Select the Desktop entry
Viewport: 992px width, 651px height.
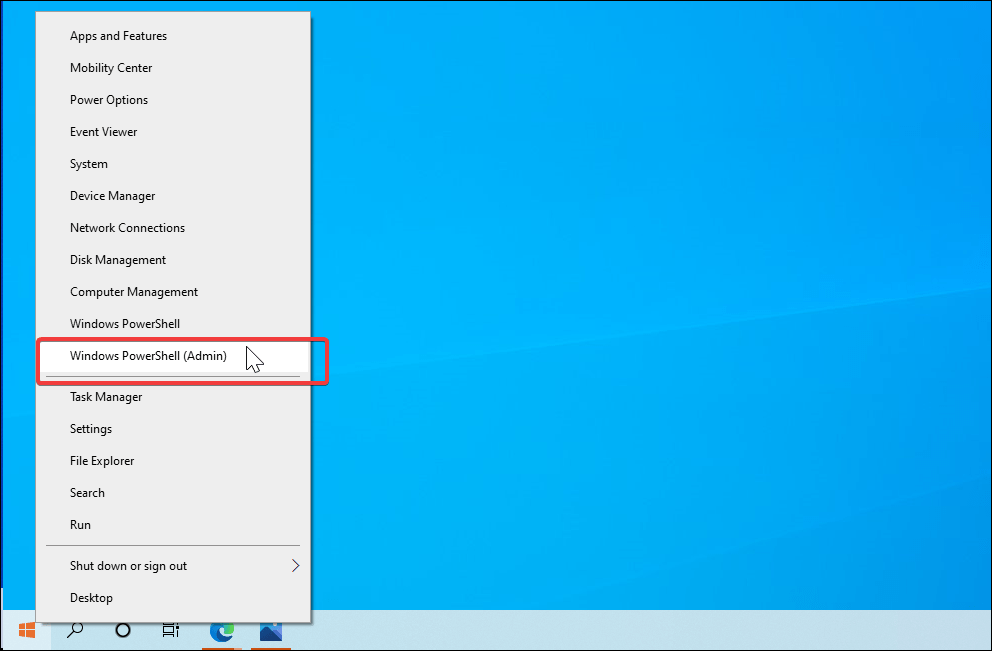[173, 598]
